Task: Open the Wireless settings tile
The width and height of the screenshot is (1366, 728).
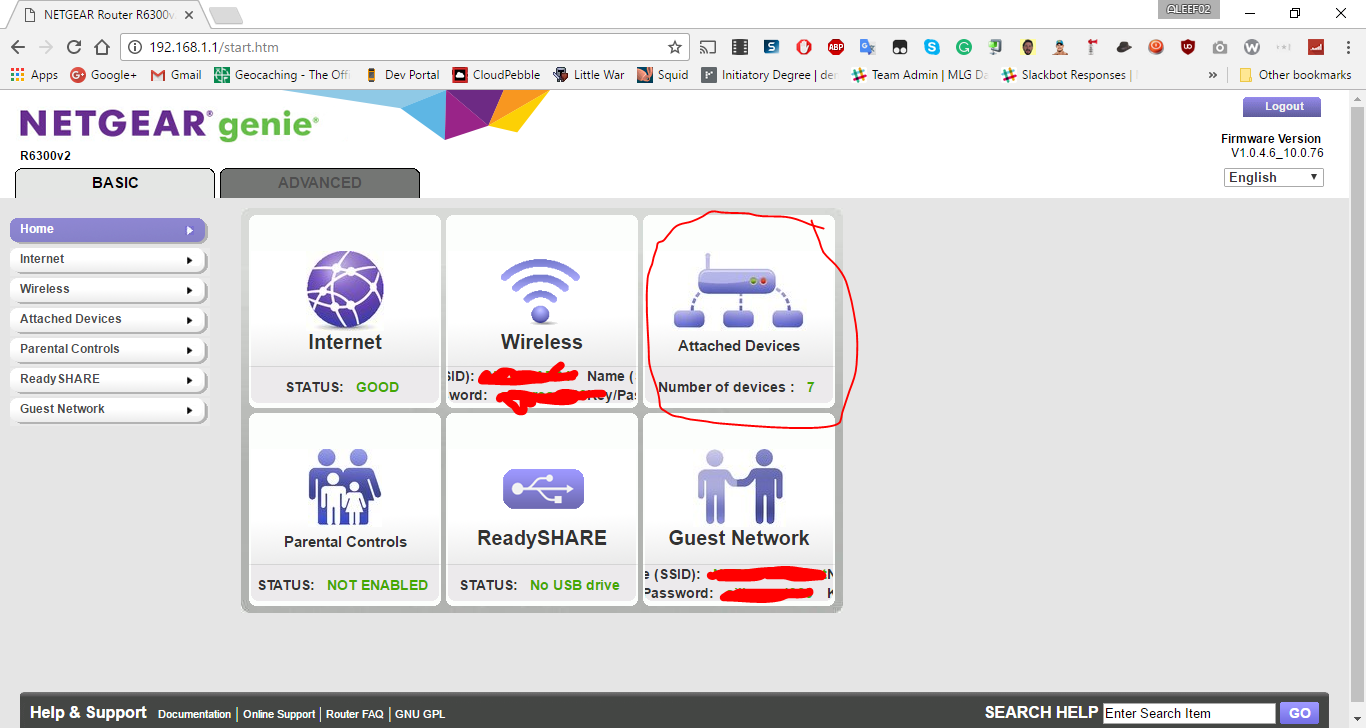Action: [541, 300]
